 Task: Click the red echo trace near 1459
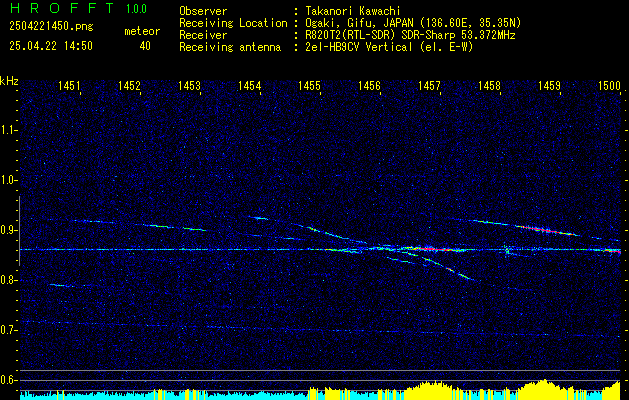pyautogui.click(x=548, y=230)
